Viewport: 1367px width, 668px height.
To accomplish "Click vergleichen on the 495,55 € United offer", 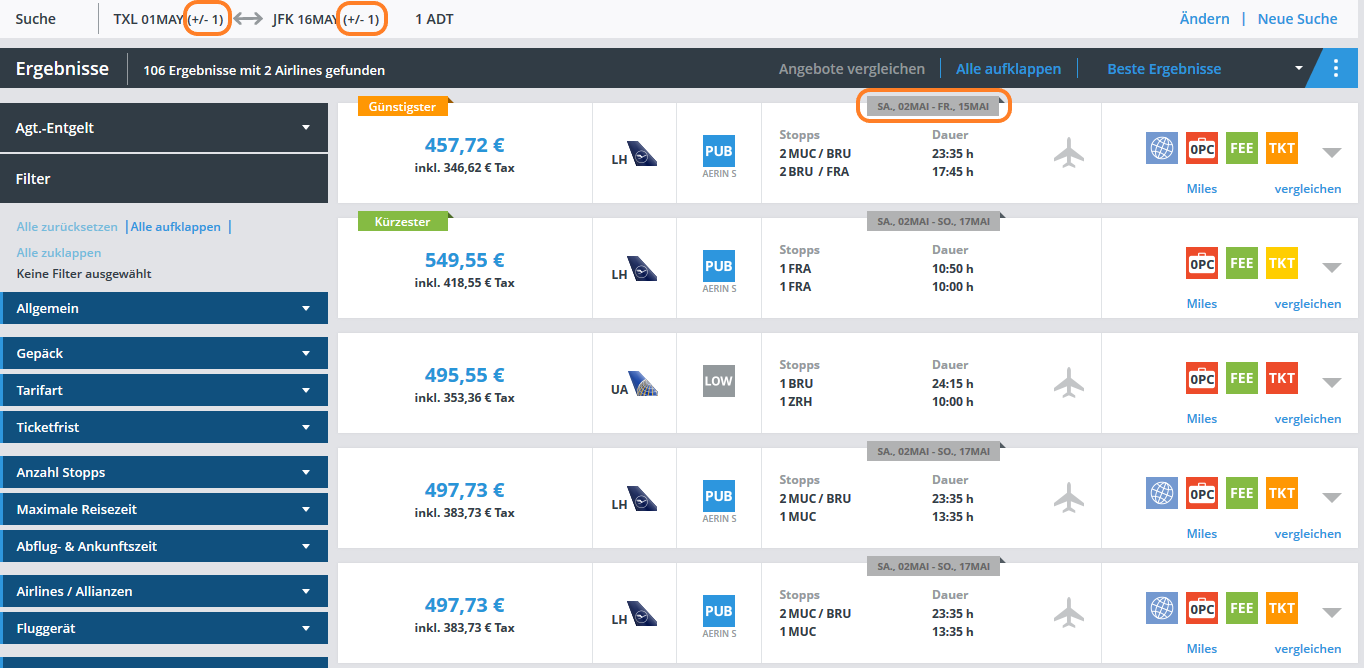I will click(1307, 419).
